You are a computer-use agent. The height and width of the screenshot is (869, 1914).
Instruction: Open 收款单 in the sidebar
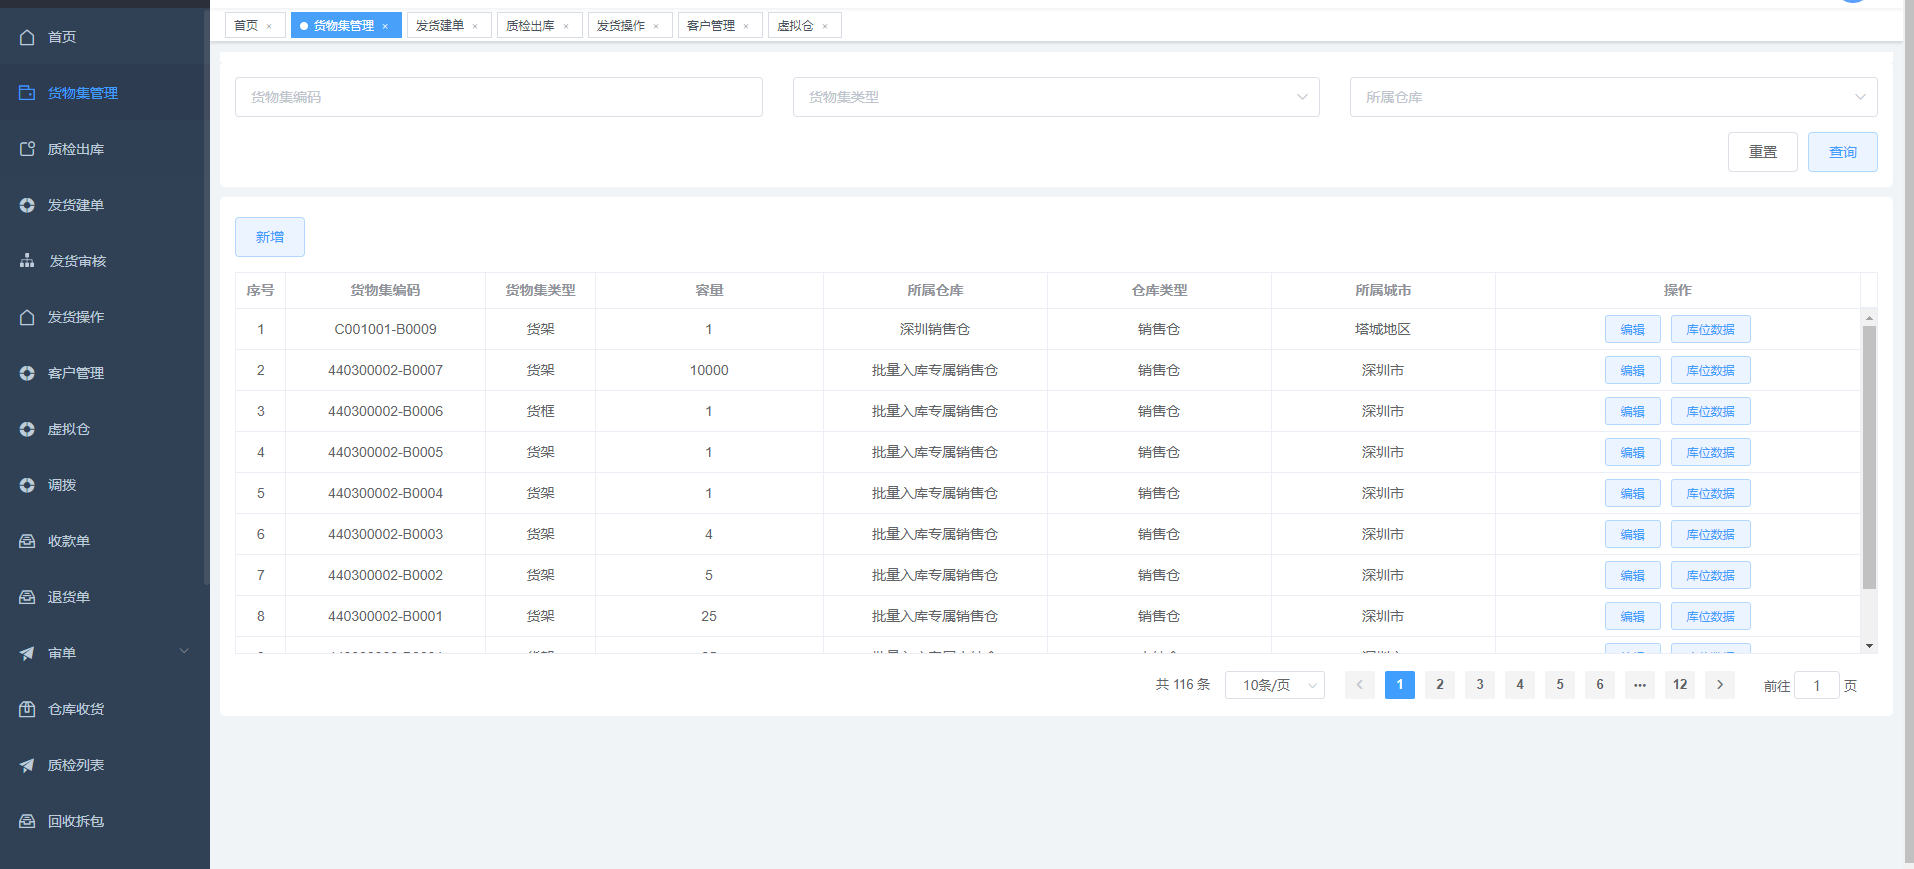click(x=105, y=541)
